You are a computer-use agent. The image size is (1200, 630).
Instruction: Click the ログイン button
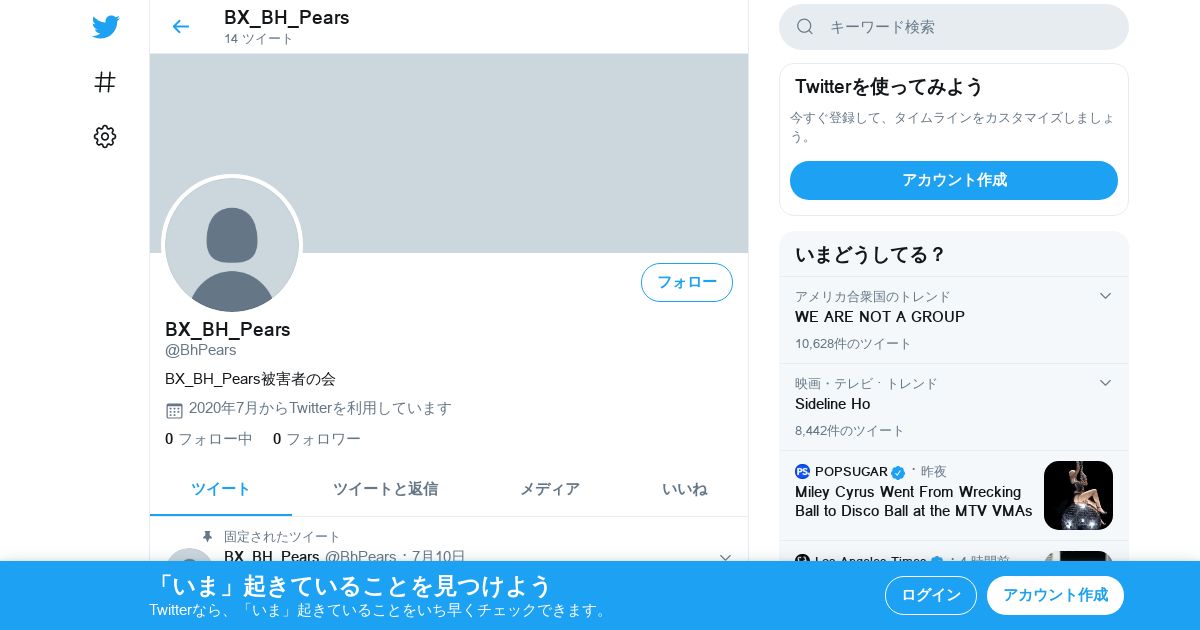coord(931,595)
